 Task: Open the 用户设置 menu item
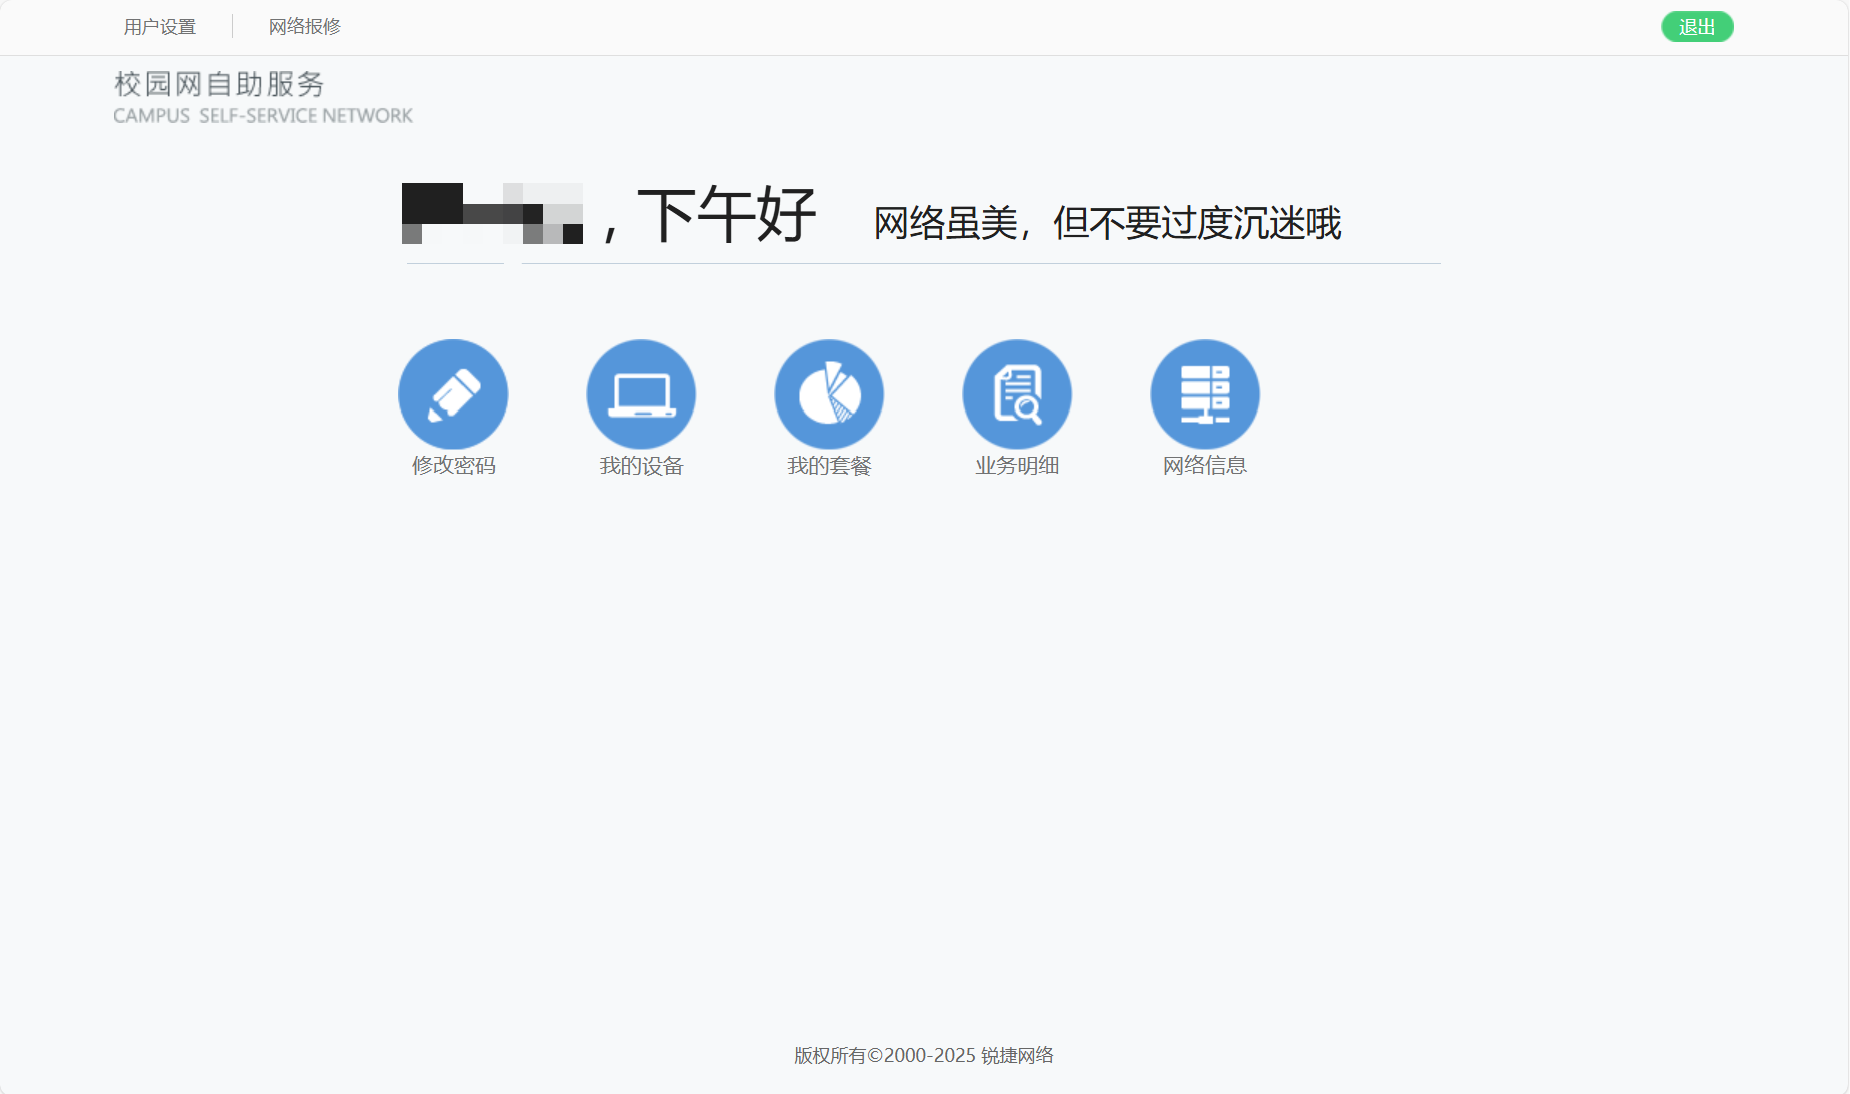[x=158, y=27]
